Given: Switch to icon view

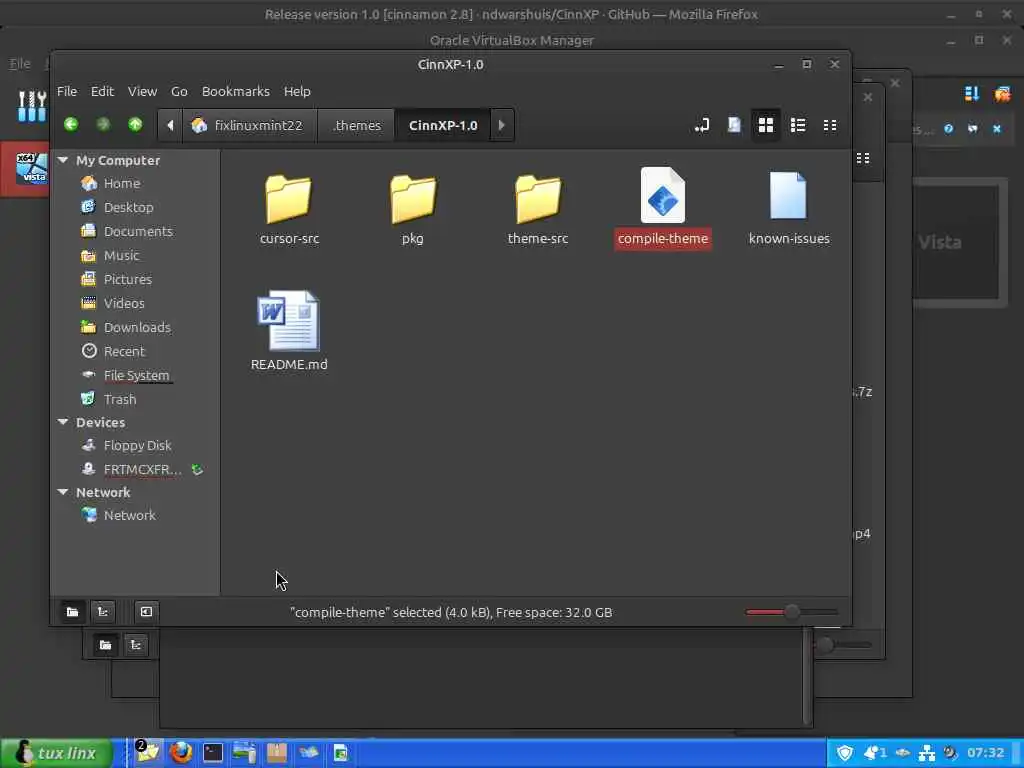Looking at the screenshot, I should [765, 125].
